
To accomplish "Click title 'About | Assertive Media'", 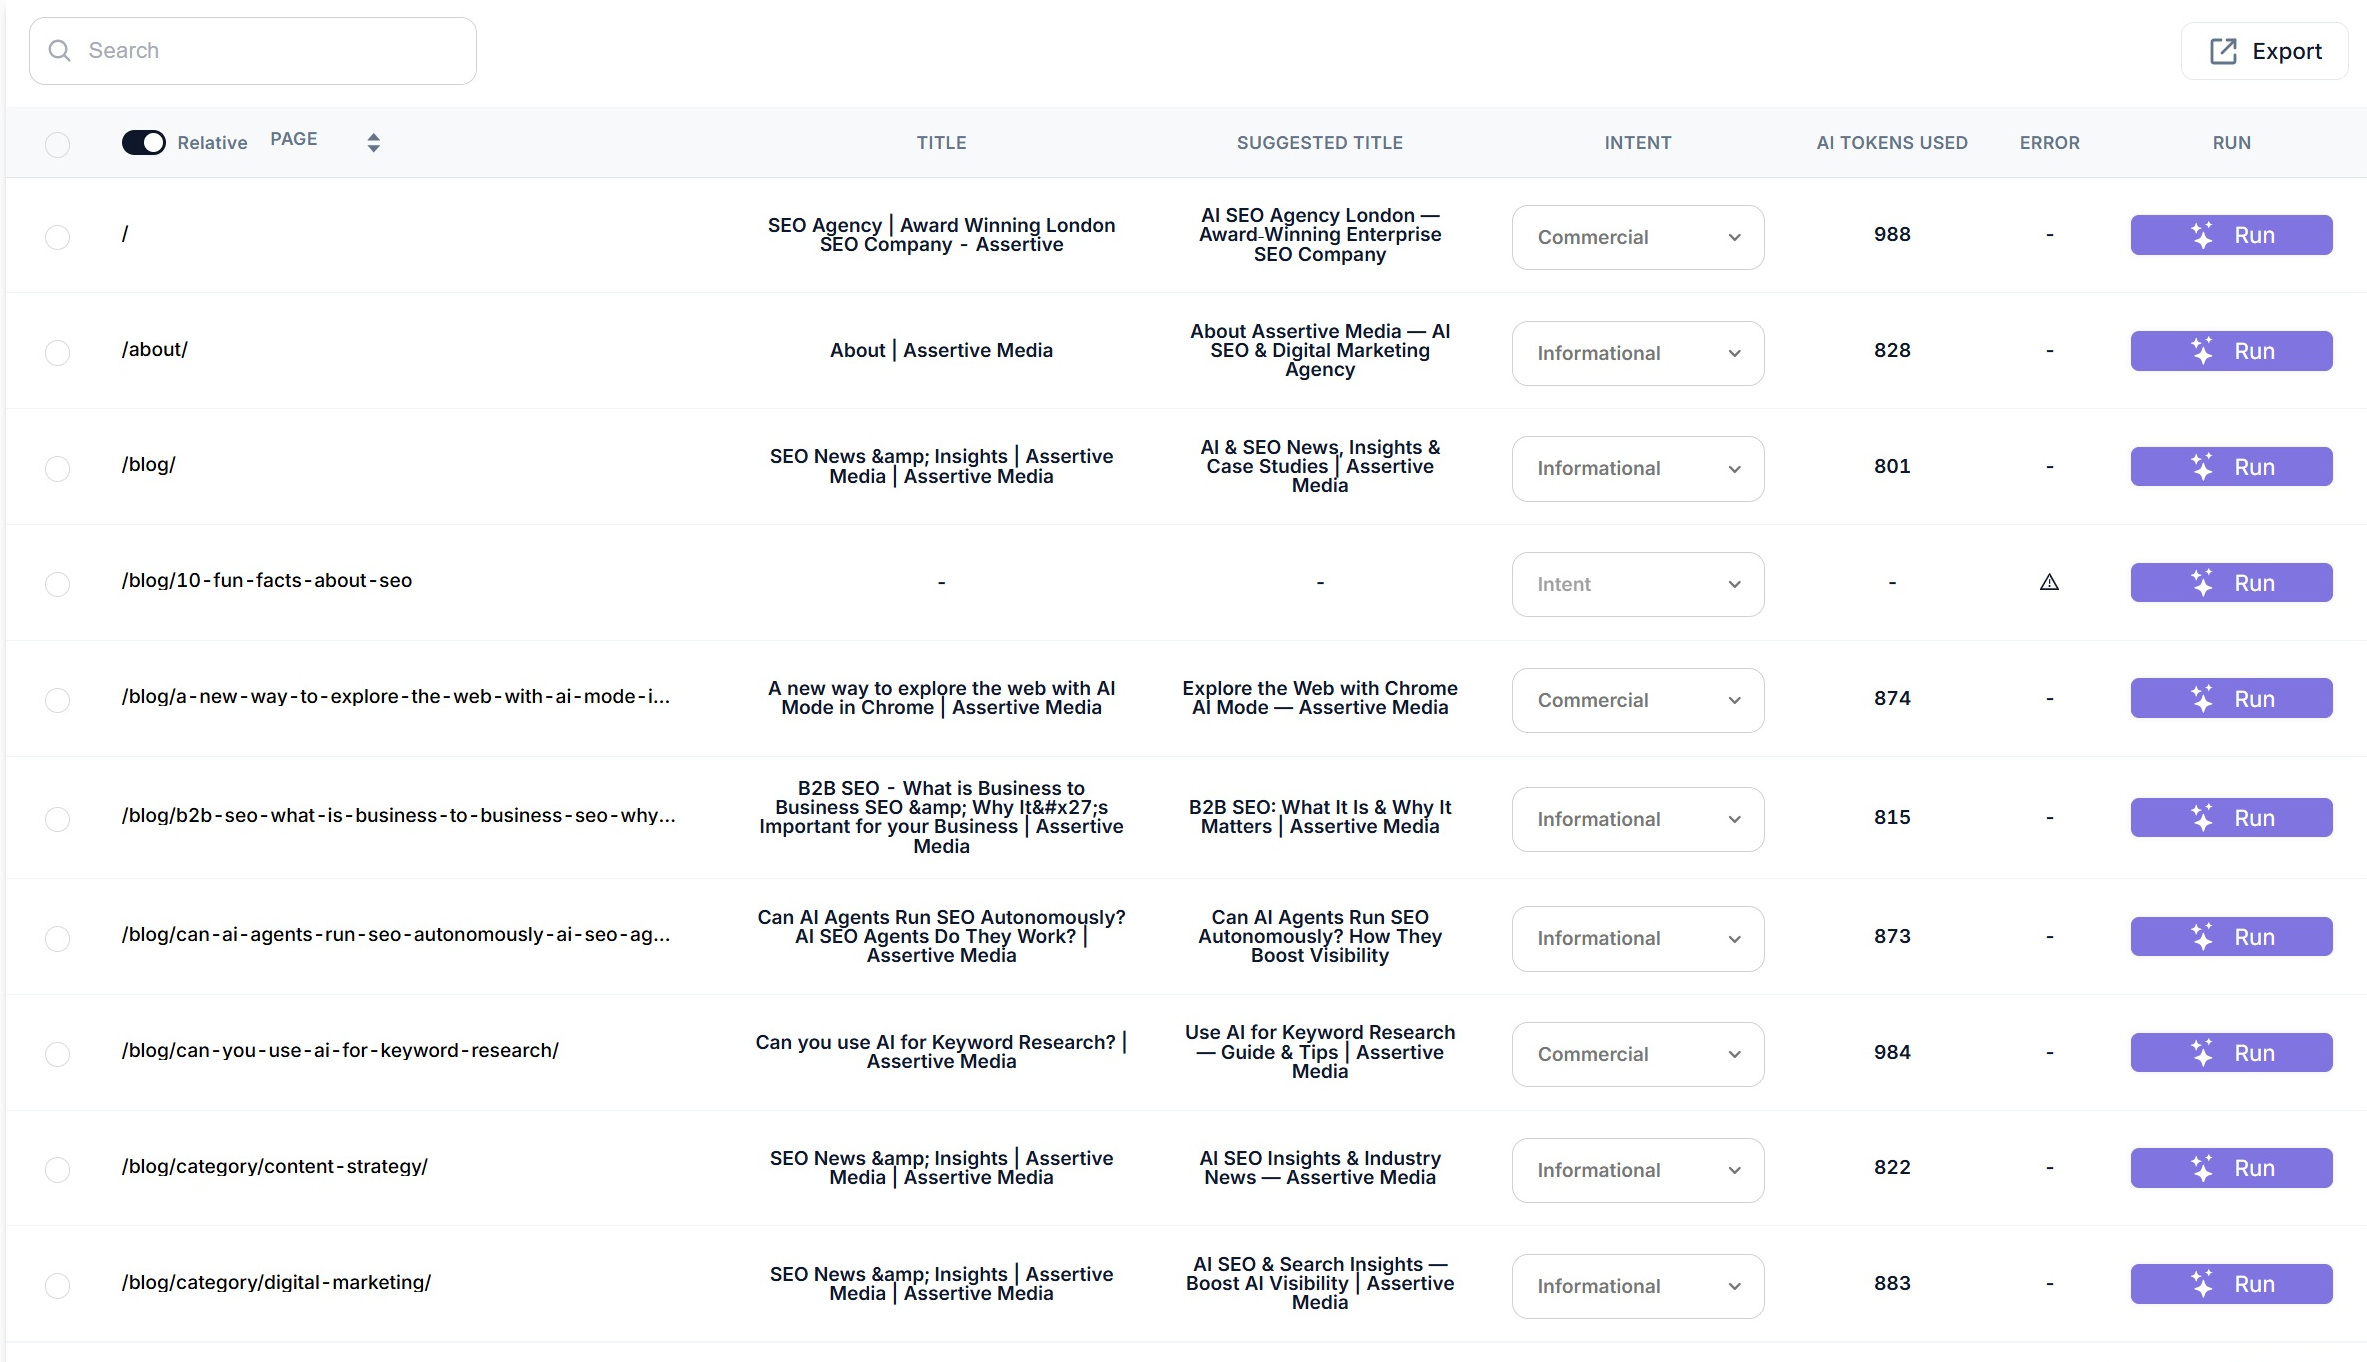I will click(941, 350).
